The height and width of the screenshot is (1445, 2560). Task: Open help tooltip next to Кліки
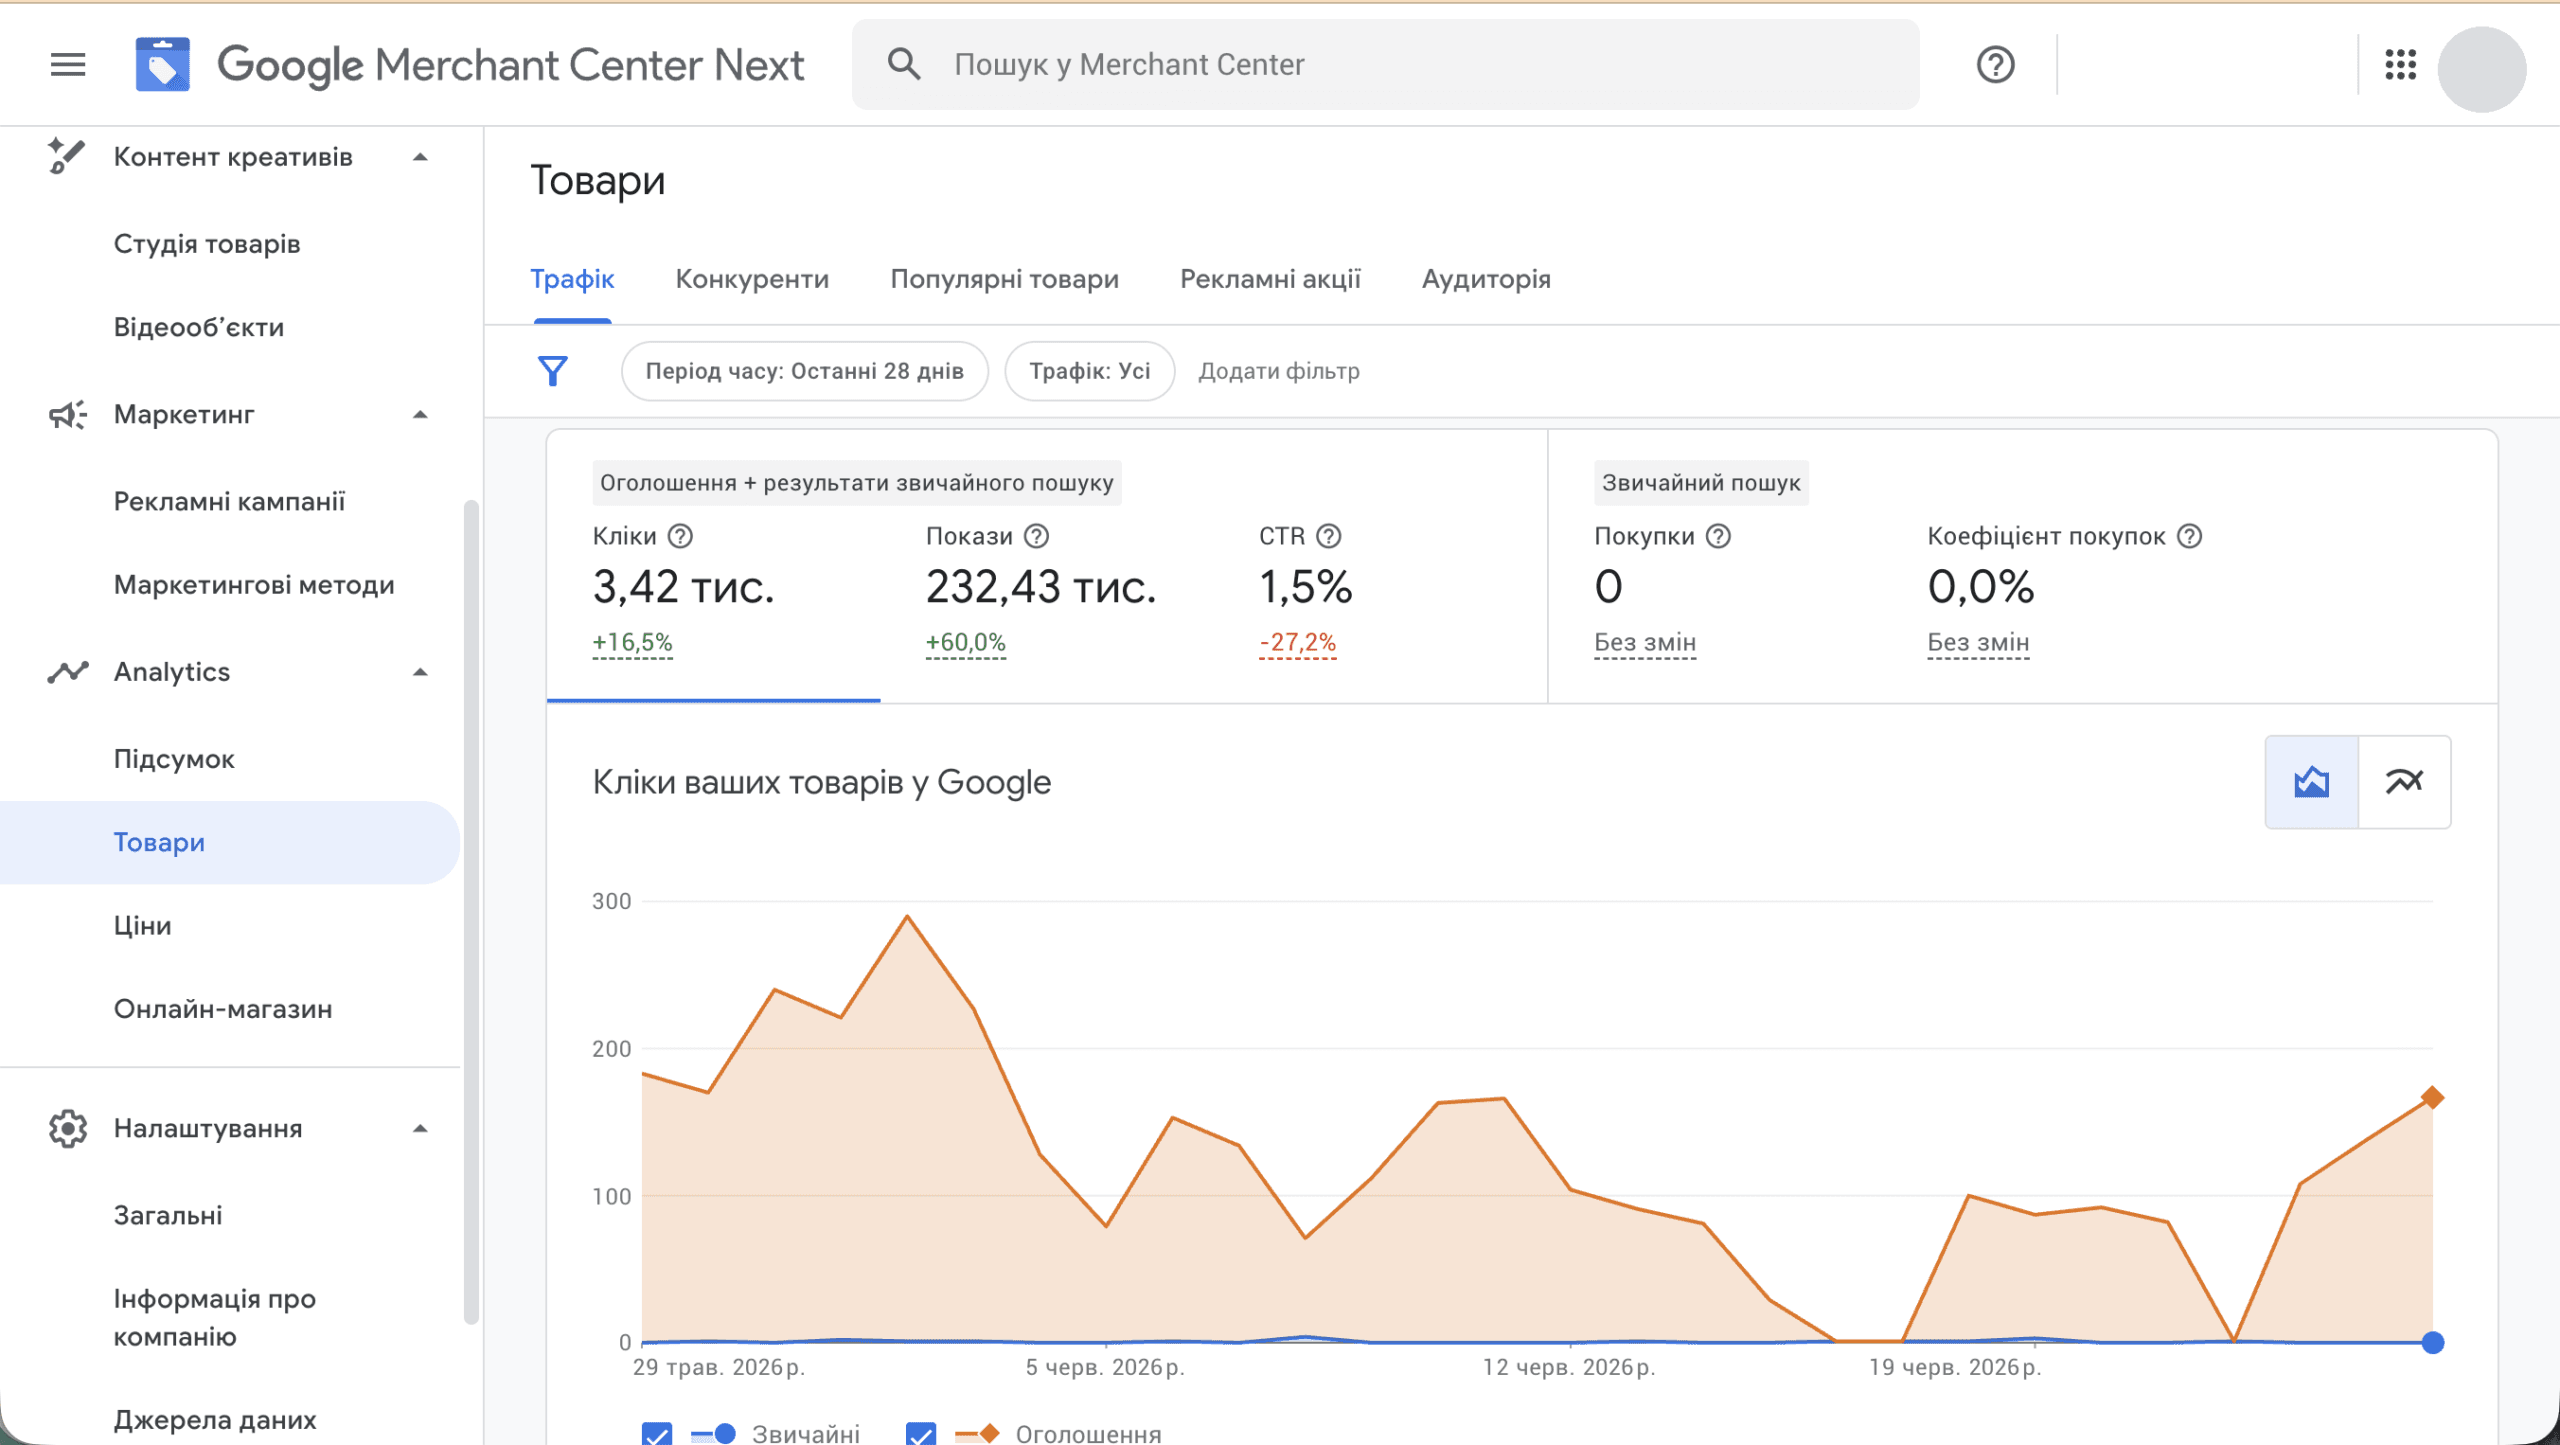click(680, 536)
